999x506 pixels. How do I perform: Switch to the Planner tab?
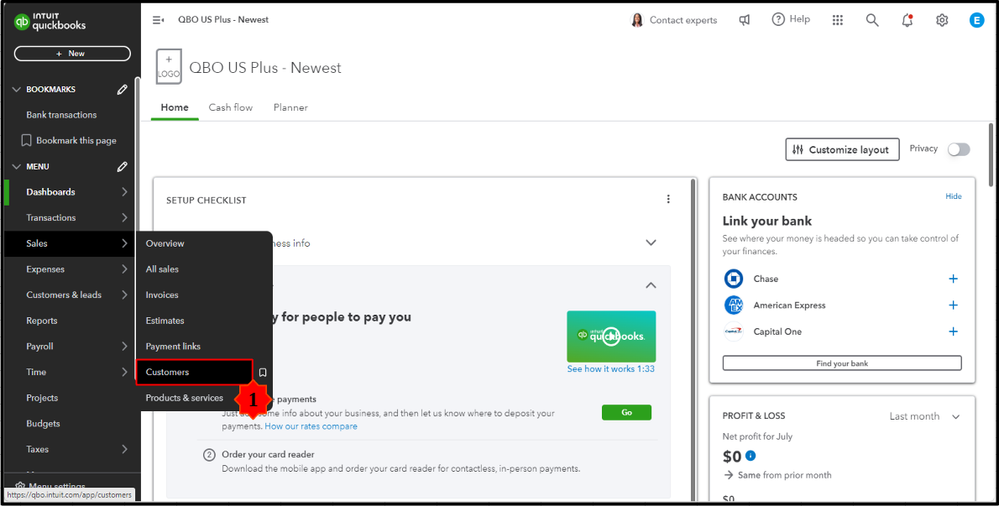(291, 108)
